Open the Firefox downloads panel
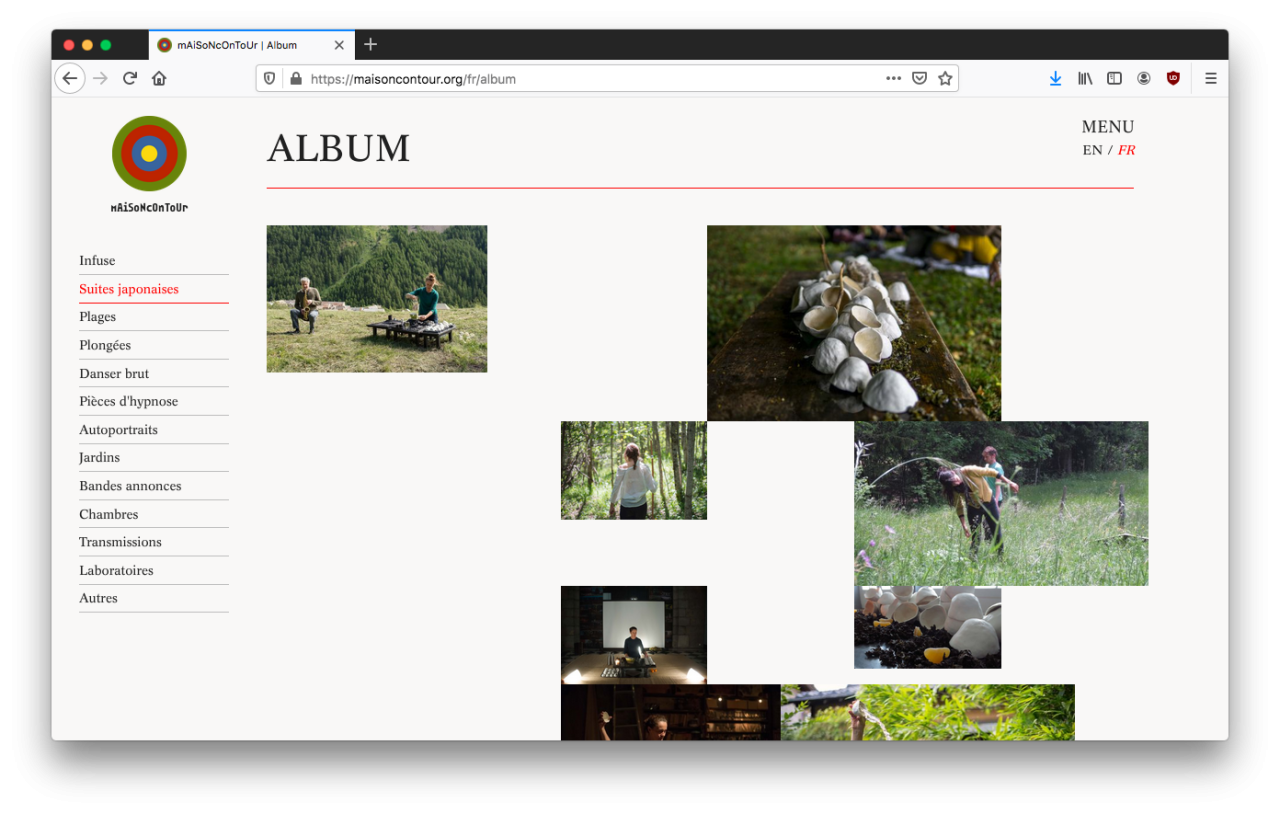The image size is (1280, 814). 1055,78
